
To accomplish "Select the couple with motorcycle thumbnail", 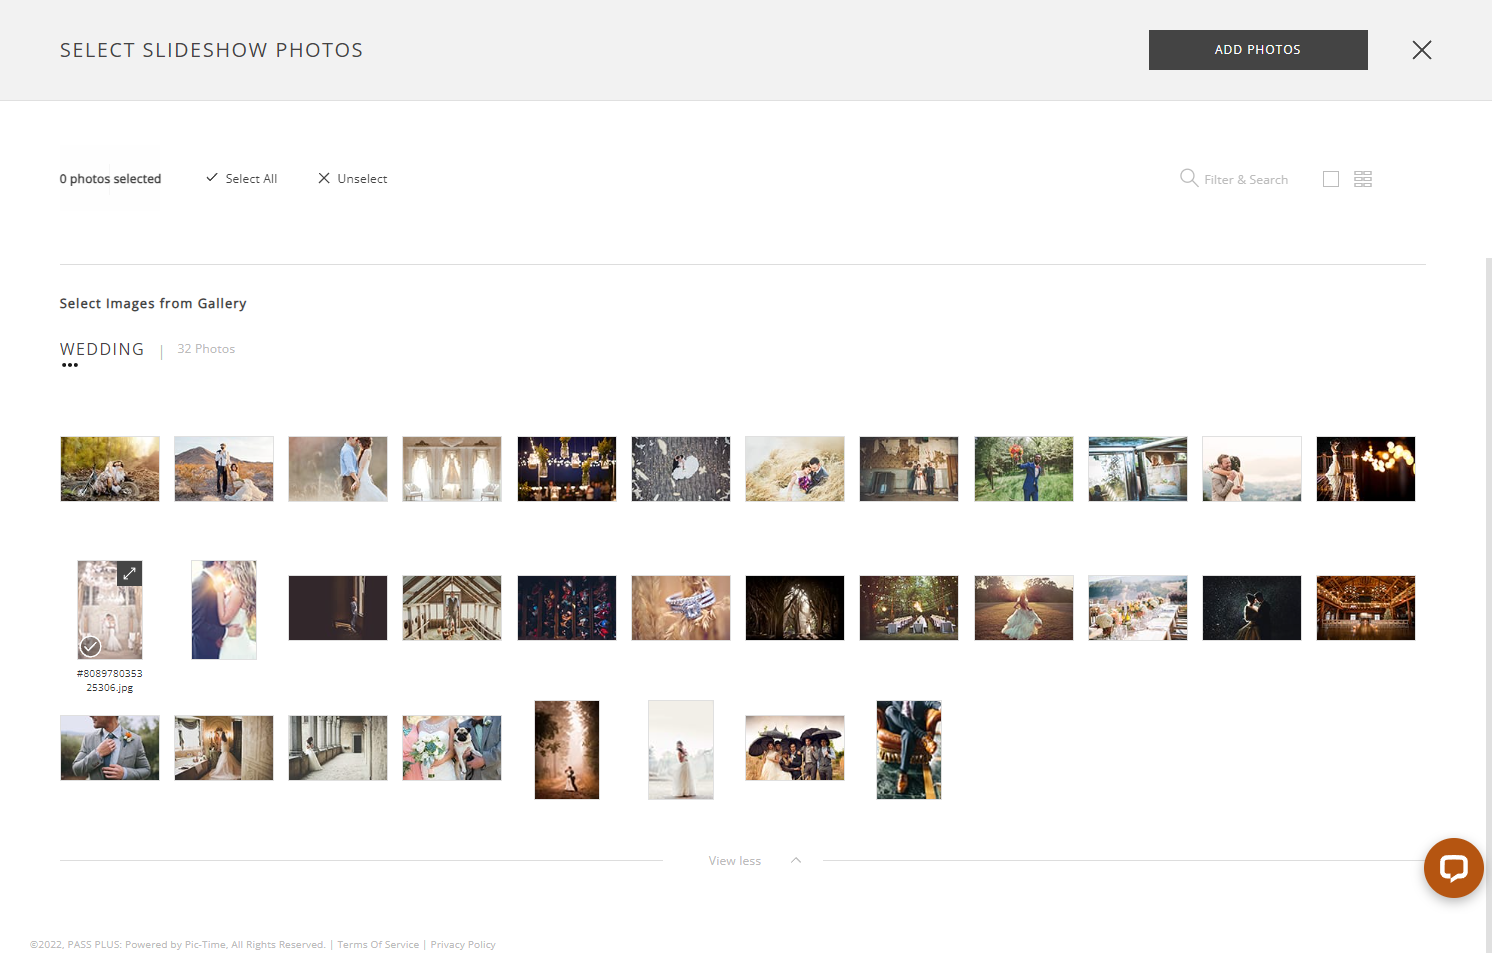I will tap(110, 469).
